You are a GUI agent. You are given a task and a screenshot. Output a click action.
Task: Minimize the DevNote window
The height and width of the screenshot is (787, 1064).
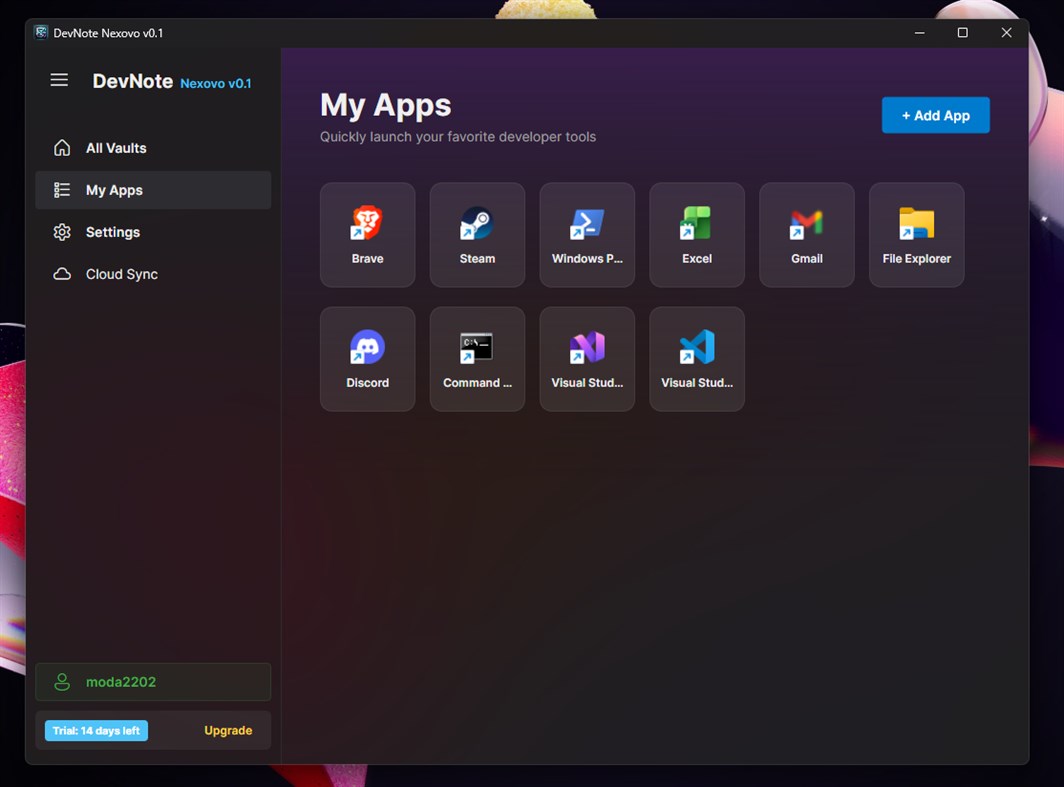919,33
